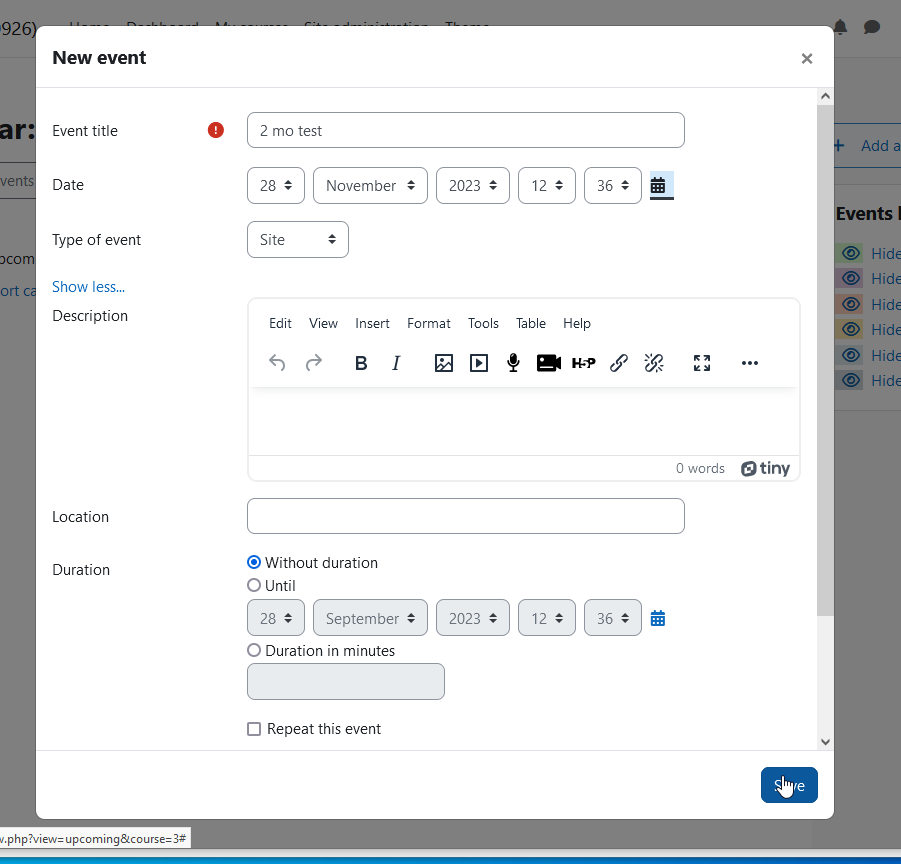The height and width of the screenshot is (864, 901).
Task: Select the Without duration option
Action: coord(254,562)
